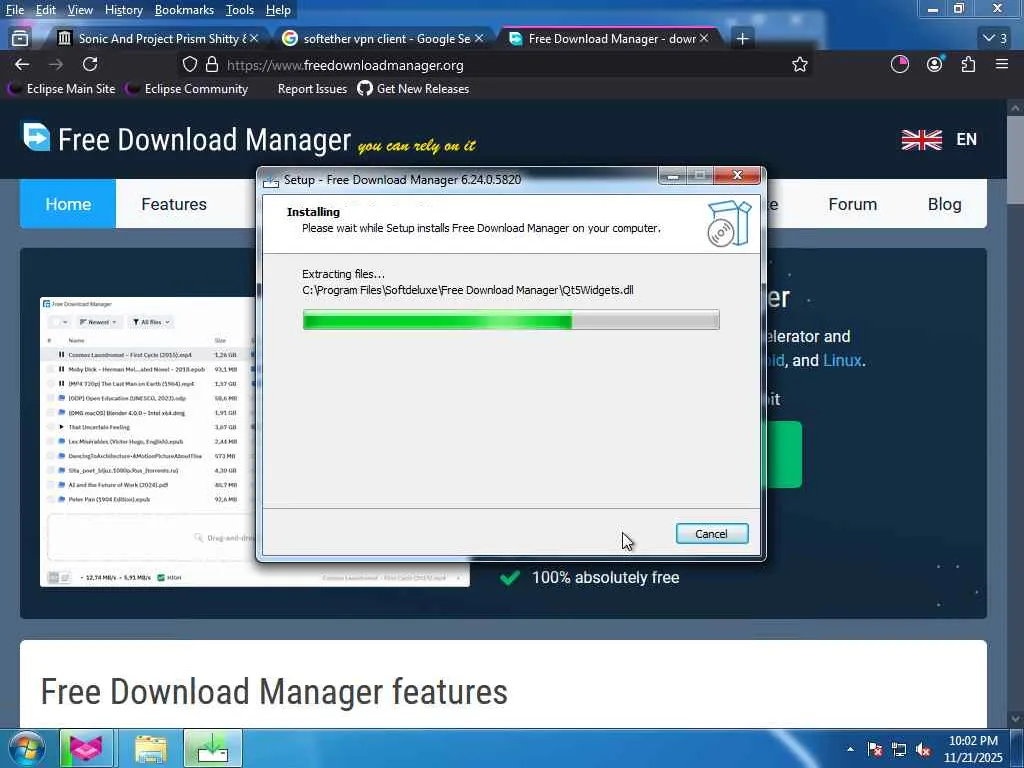Open the Forum navigation link
The height and width of the screenshot is (768, 1024).
pyautogui.click(x=852, y=204)
